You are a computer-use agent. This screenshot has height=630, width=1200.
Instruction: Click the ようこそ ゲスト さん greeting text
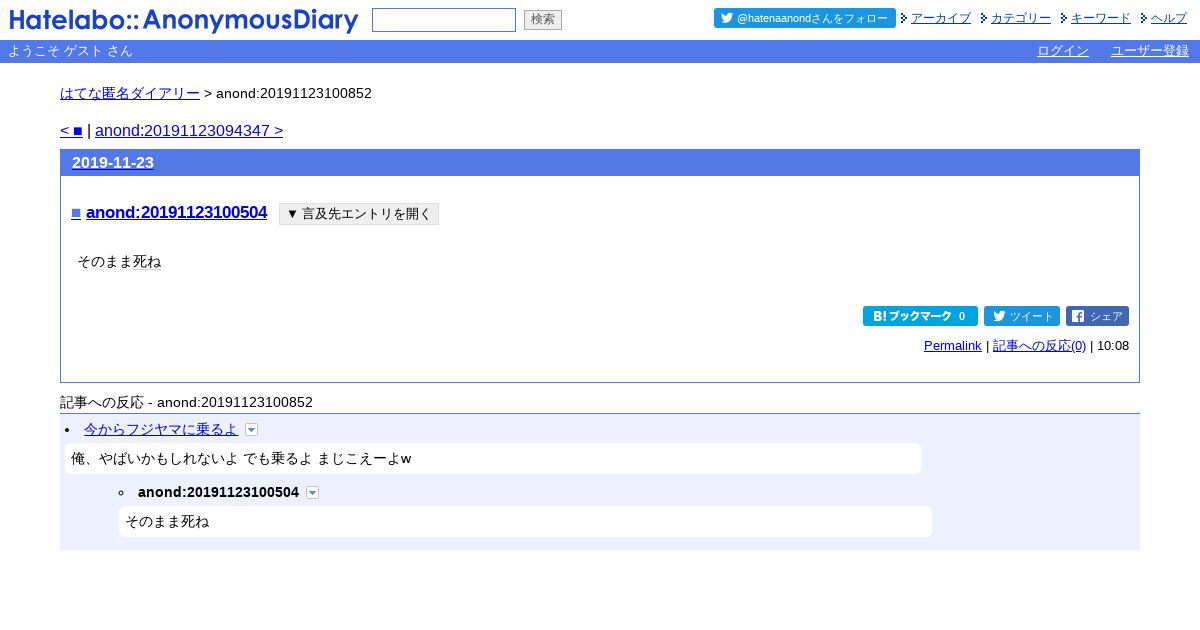70,51
